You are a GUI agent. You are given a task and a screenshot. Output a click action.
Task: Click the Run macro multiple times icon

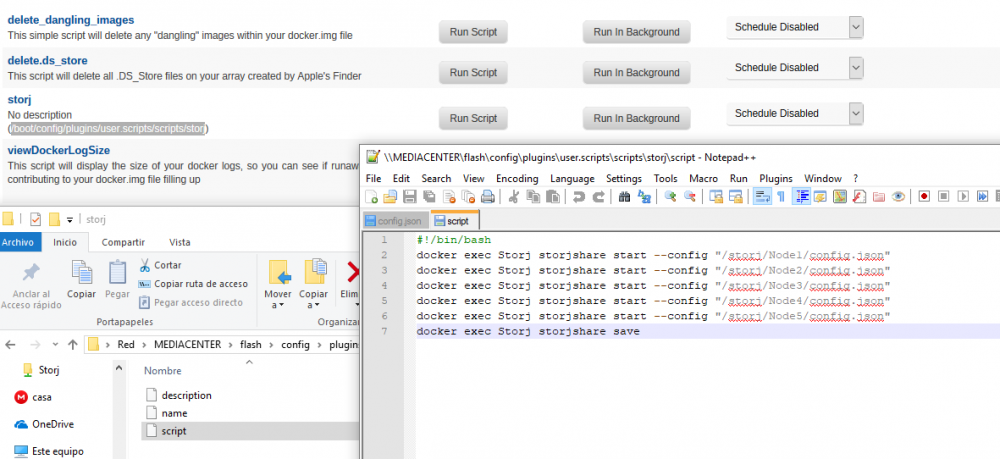pos(982,196)
